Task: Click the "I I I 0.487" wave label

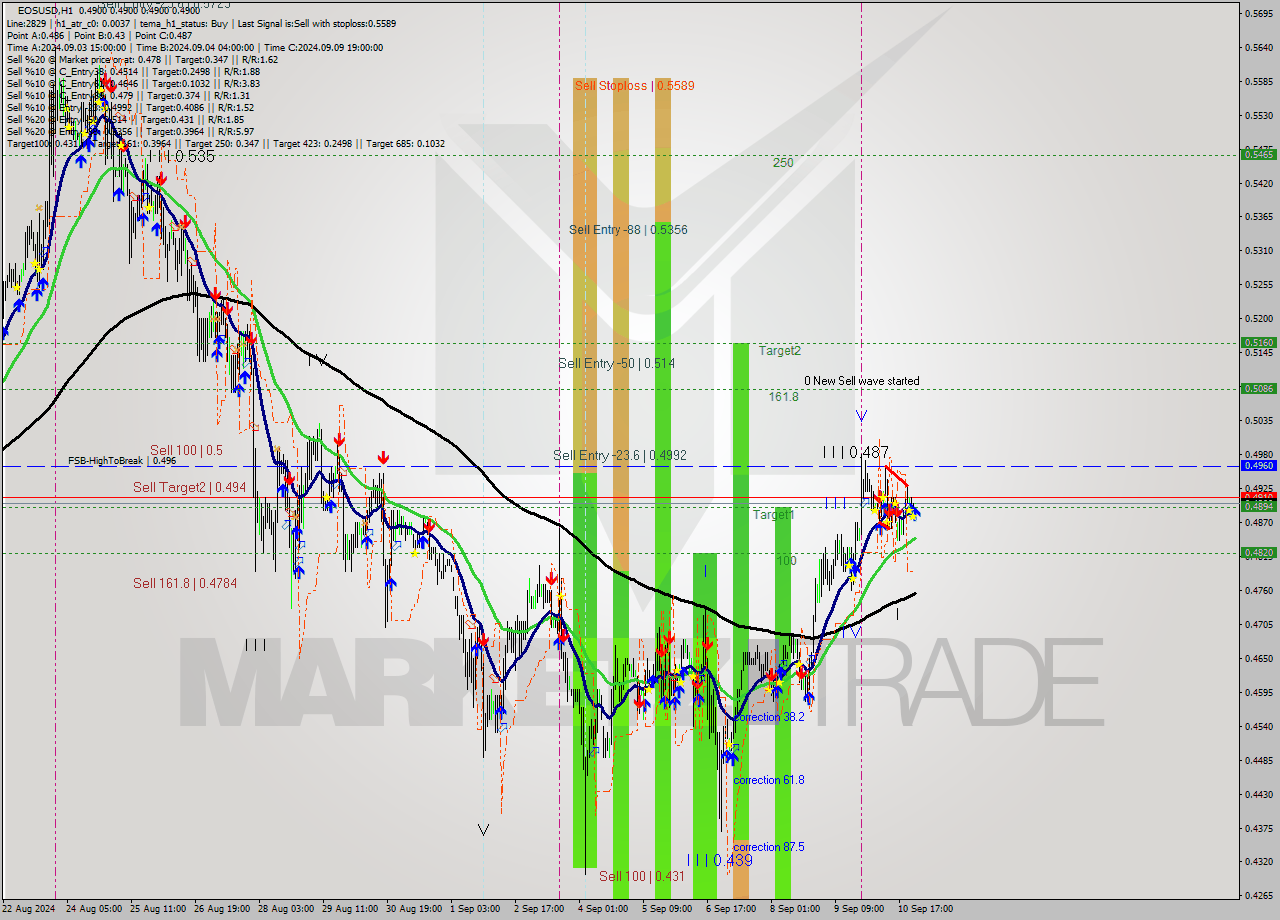Action: pyautogui.click(x=856, y=453)
